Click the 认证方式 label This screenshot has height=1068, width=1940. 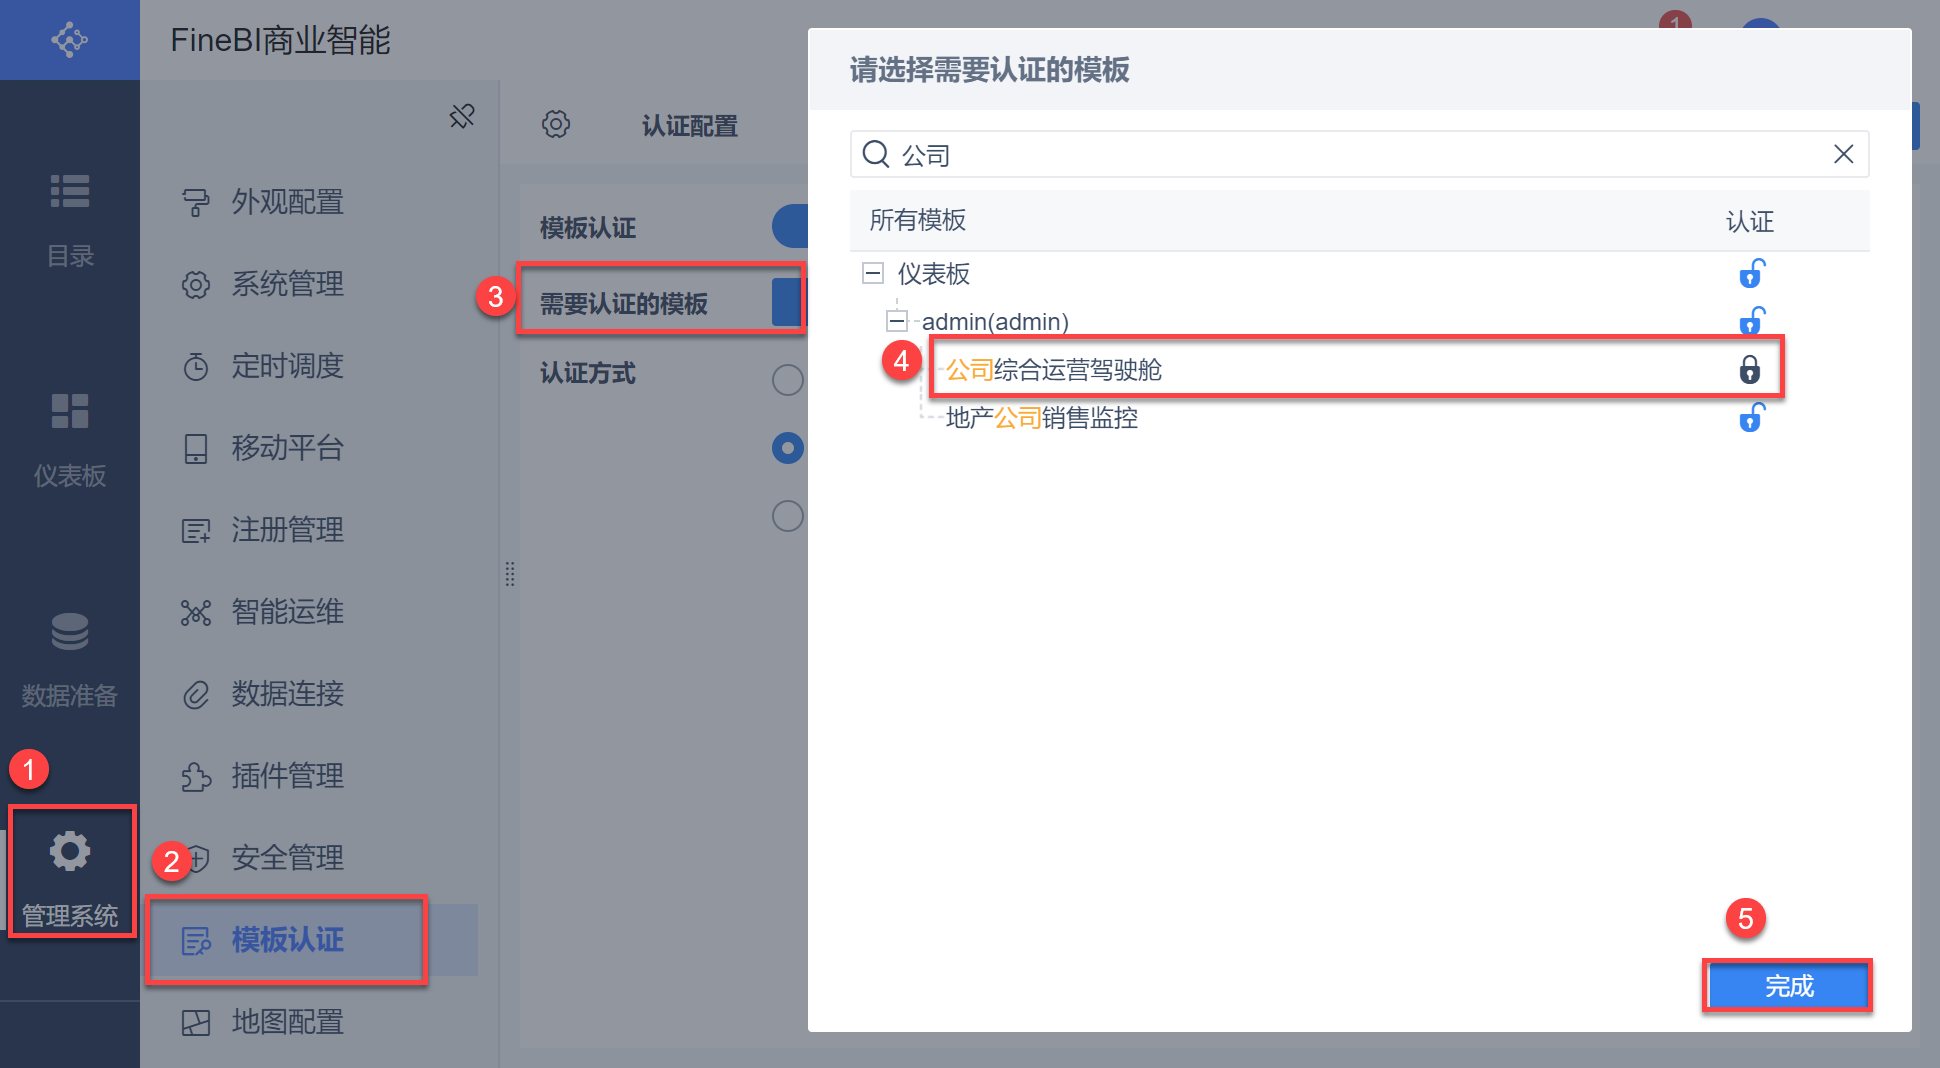(588, 374)
